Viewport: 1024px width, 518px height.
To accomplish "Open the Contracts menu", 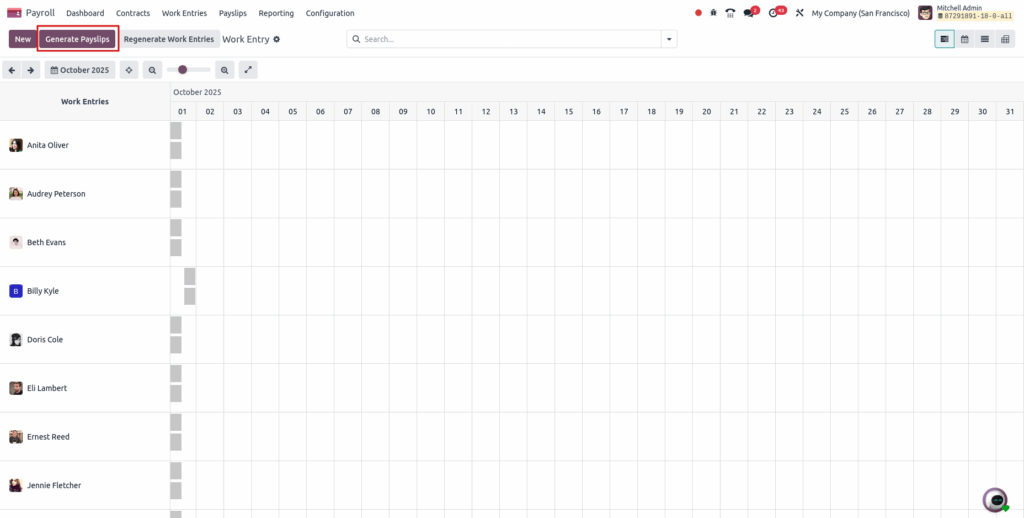I will pyautogui.click(x=133, y=13).
